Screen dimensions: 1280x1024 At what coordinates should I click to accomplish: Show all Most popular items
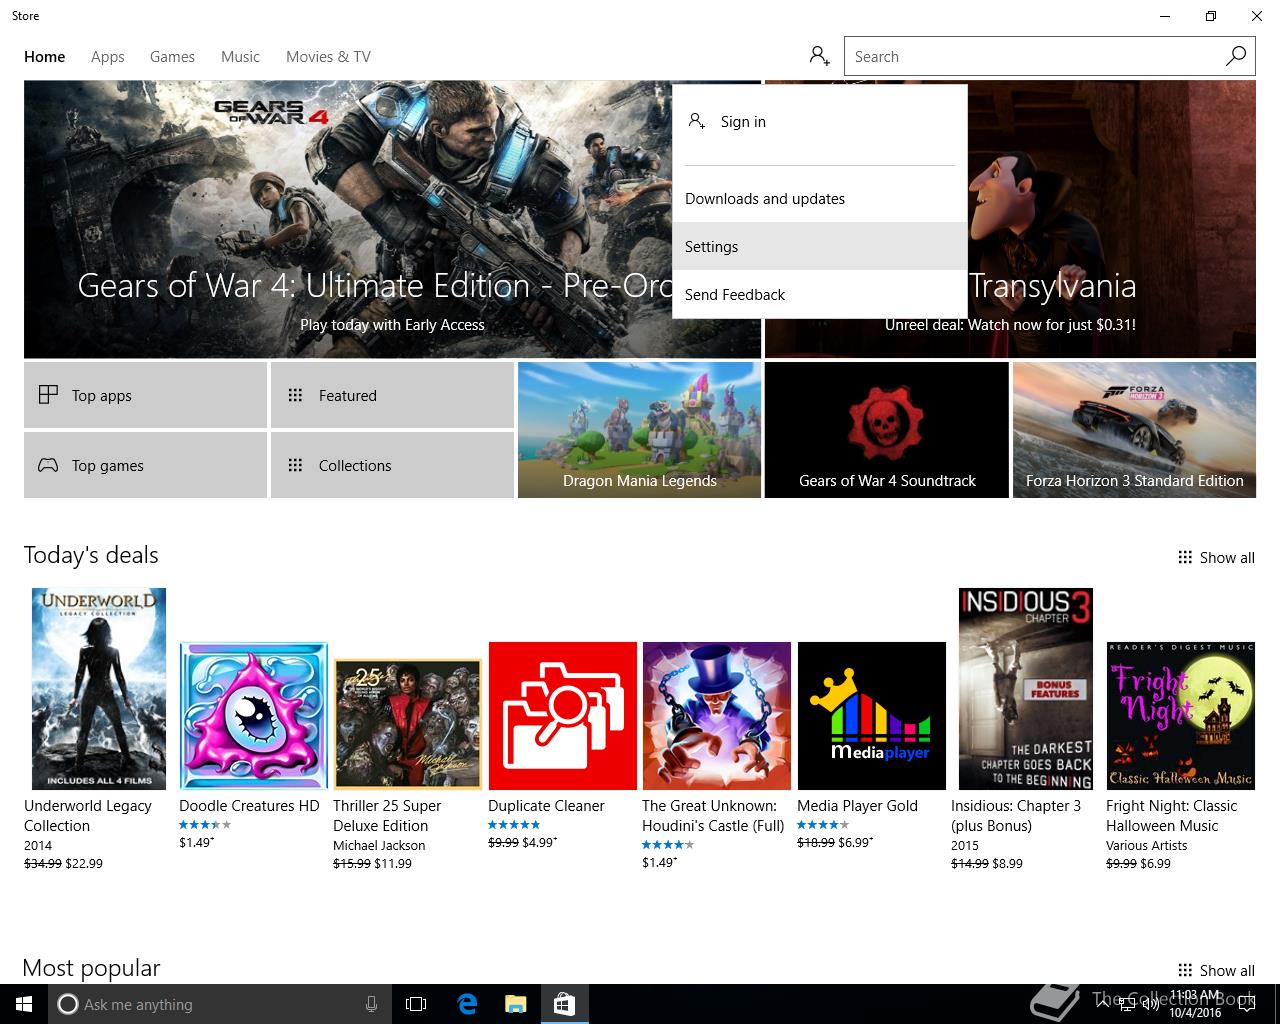pos(1216,971)
